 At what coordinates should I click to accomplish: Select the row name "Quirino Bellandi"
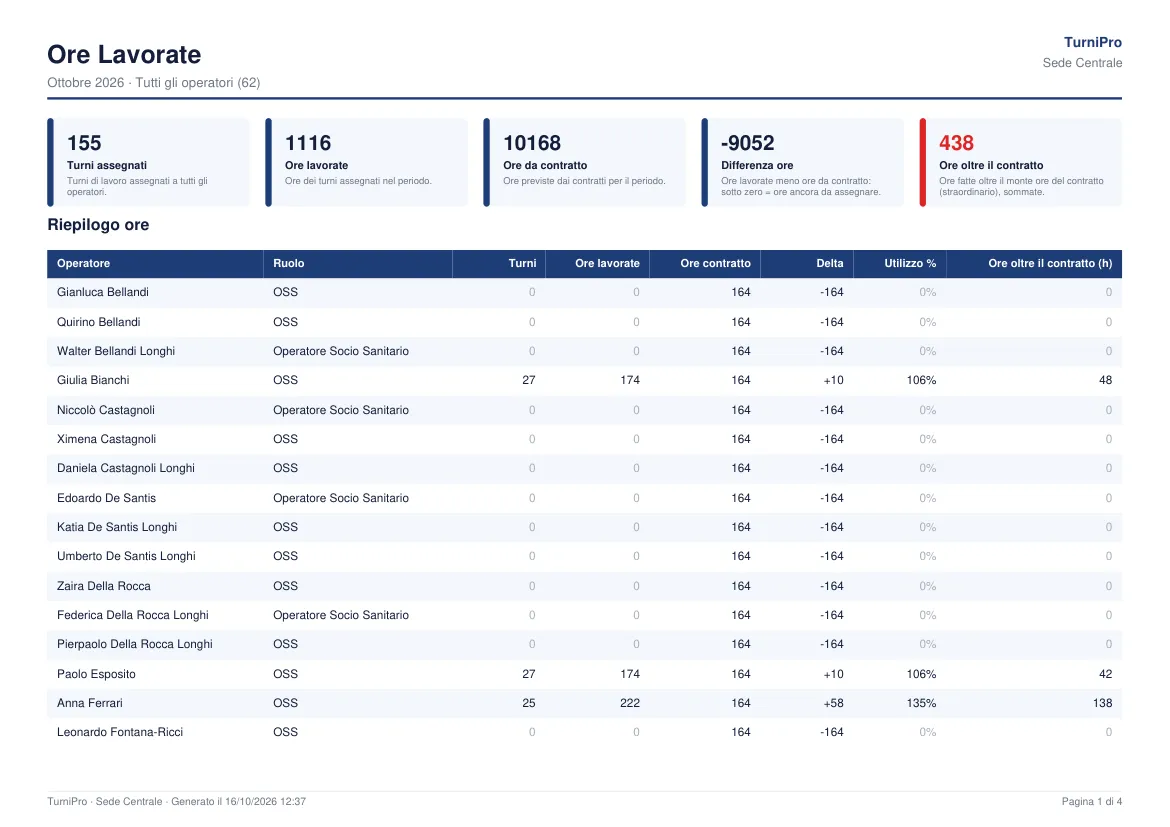click(x=98, y=322)
